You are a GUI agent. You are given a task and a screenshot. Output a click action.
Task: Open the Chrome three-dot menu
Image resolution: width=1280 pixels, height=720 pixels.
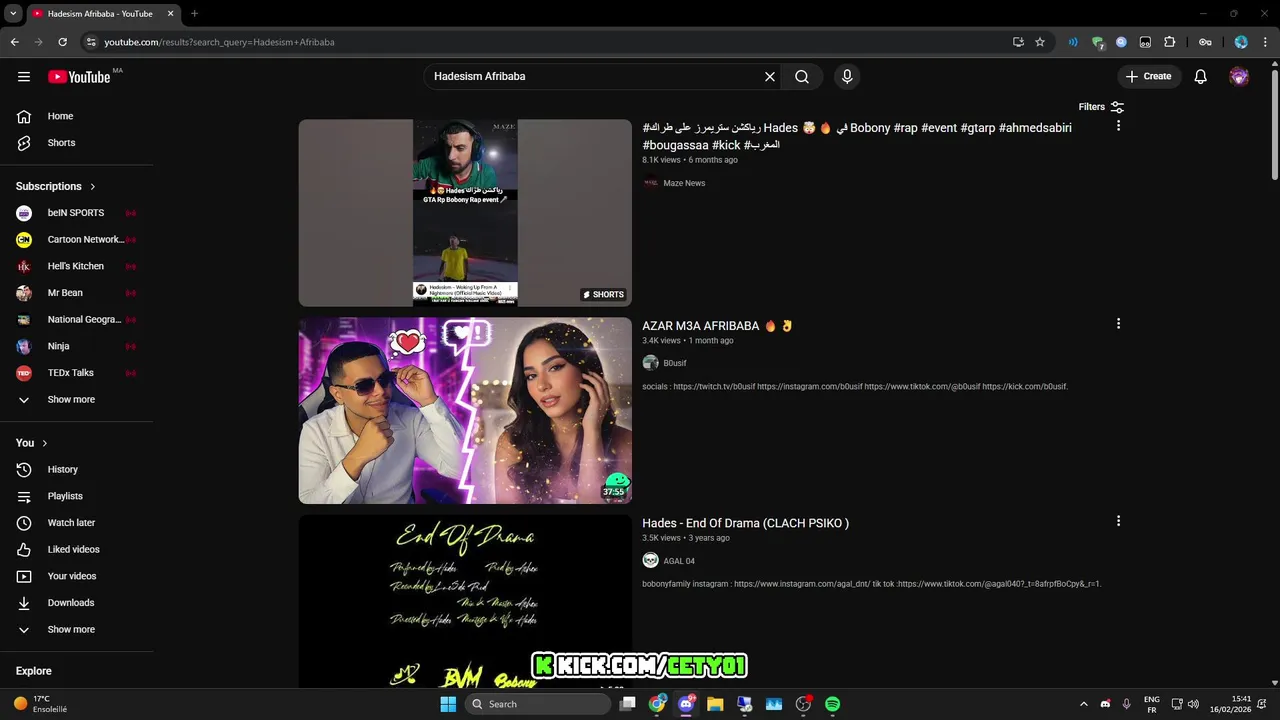[1266, 42]
